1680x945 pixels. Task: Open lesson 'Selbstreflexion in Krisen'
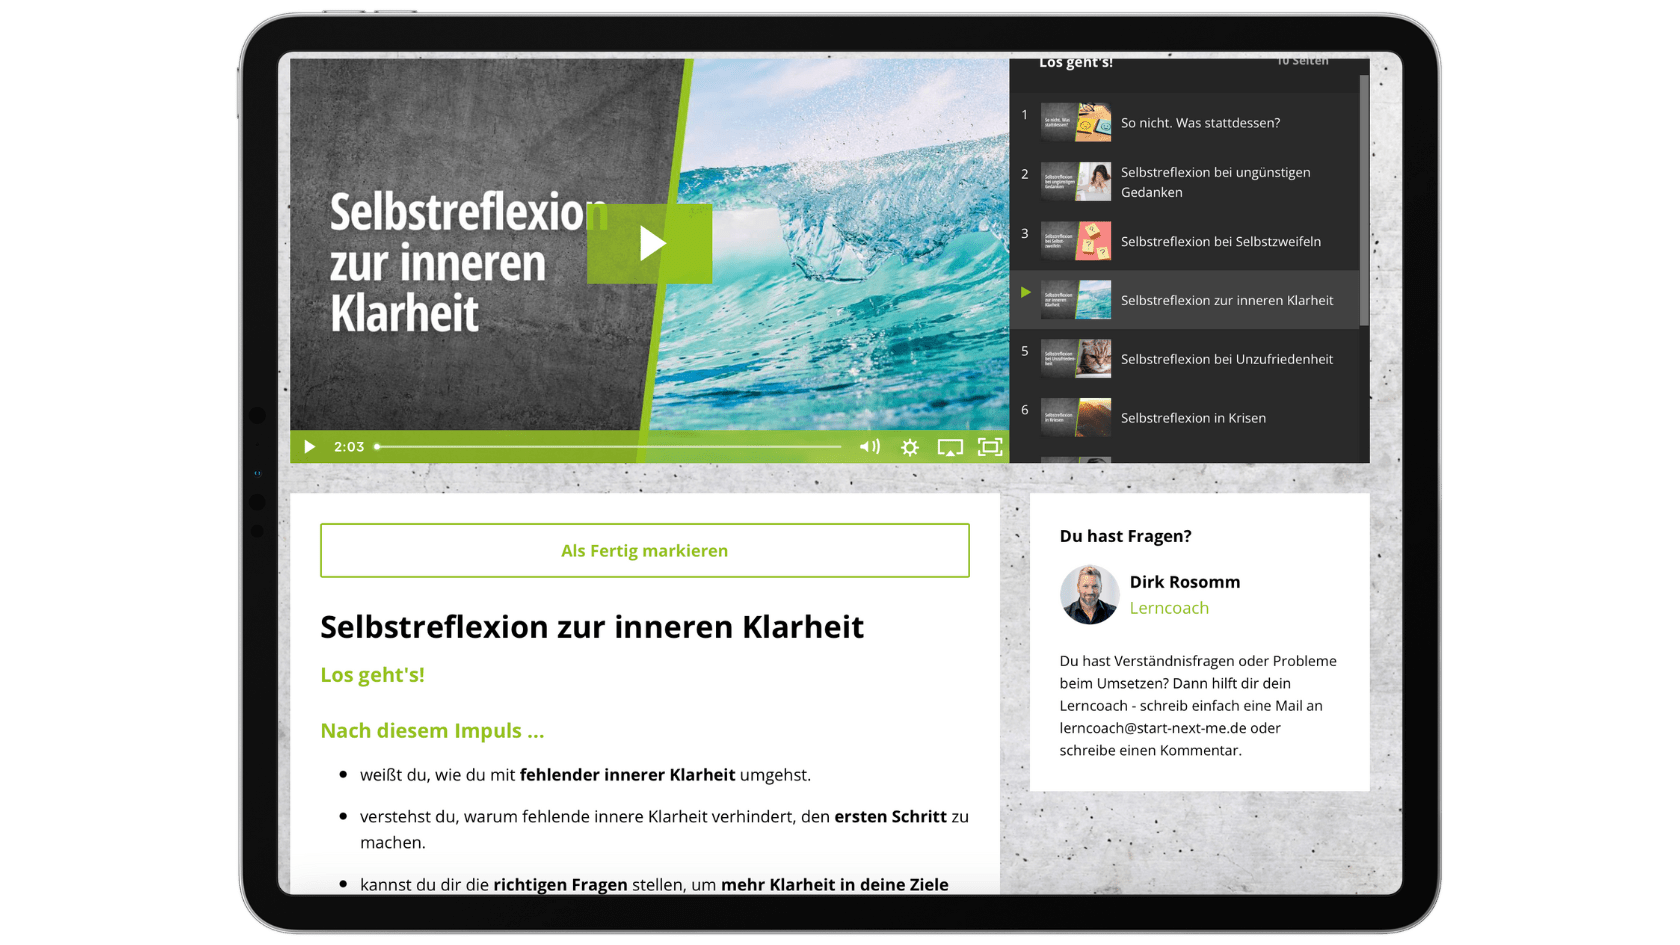click(1194, 418)
